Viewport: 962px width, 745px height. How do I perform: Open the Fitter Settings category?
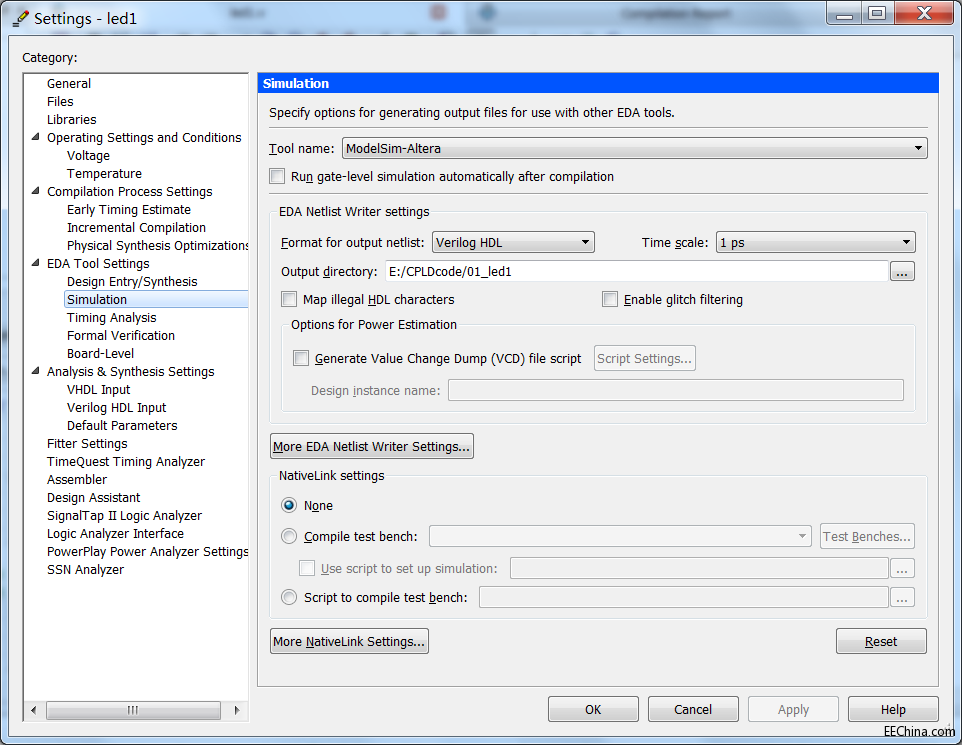(x=87, y=444)
